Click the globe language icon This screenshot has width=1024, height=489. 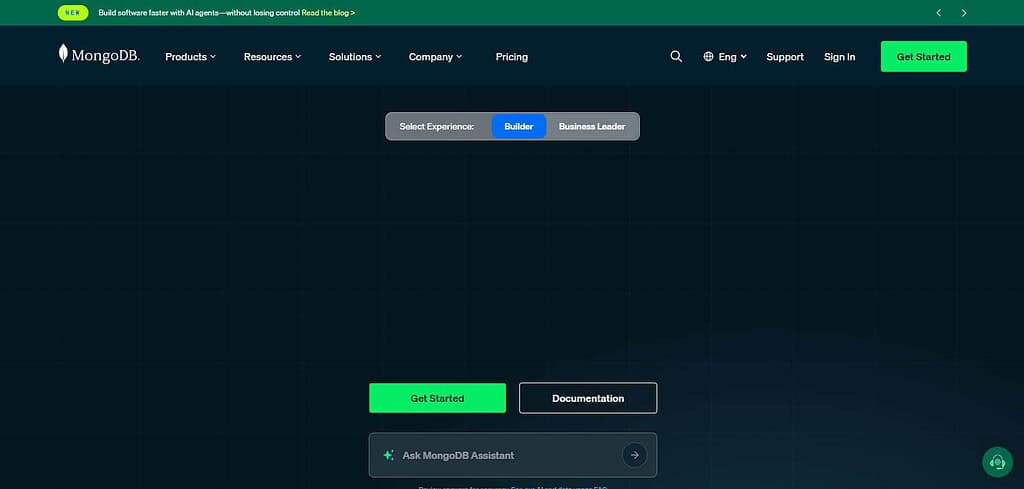click(708, 57)
